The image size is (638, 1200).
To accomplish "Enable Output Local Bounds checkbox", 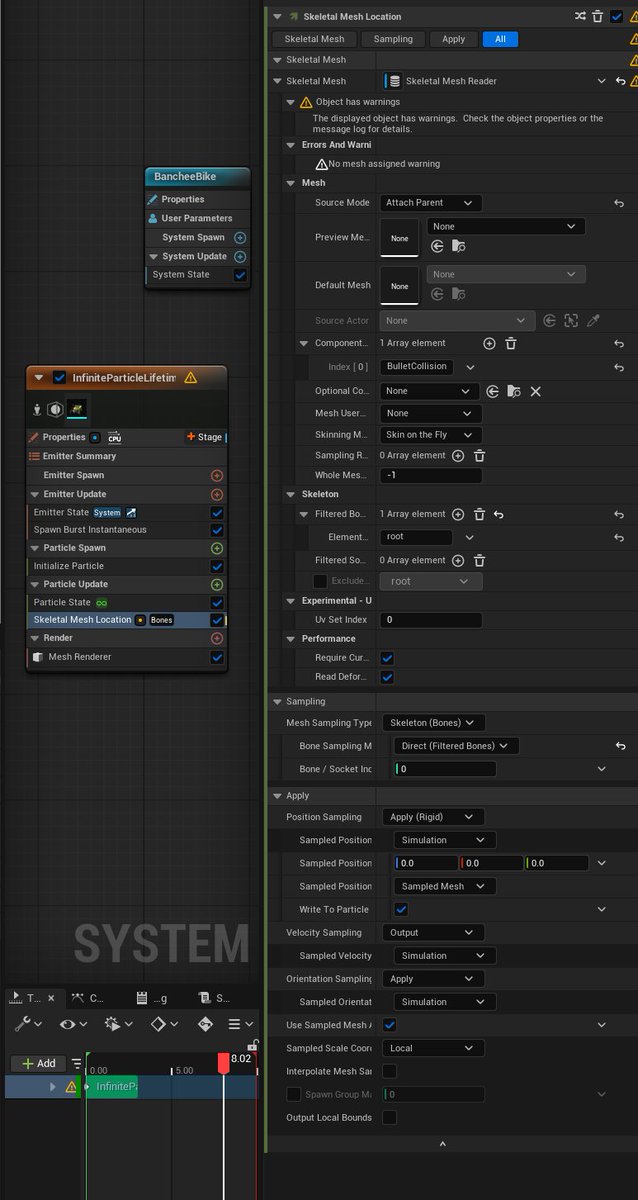I will click(389, 1117).
